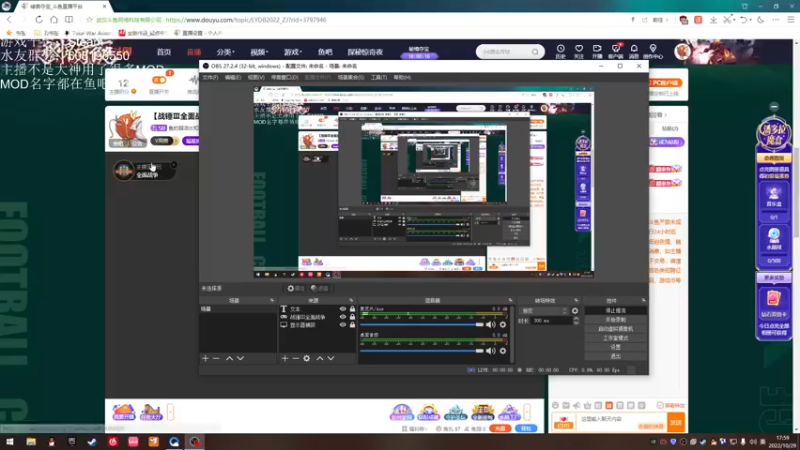Open the Douyu client download icon
The height and width of the screenshot is (450, 800).
(616, 52)
